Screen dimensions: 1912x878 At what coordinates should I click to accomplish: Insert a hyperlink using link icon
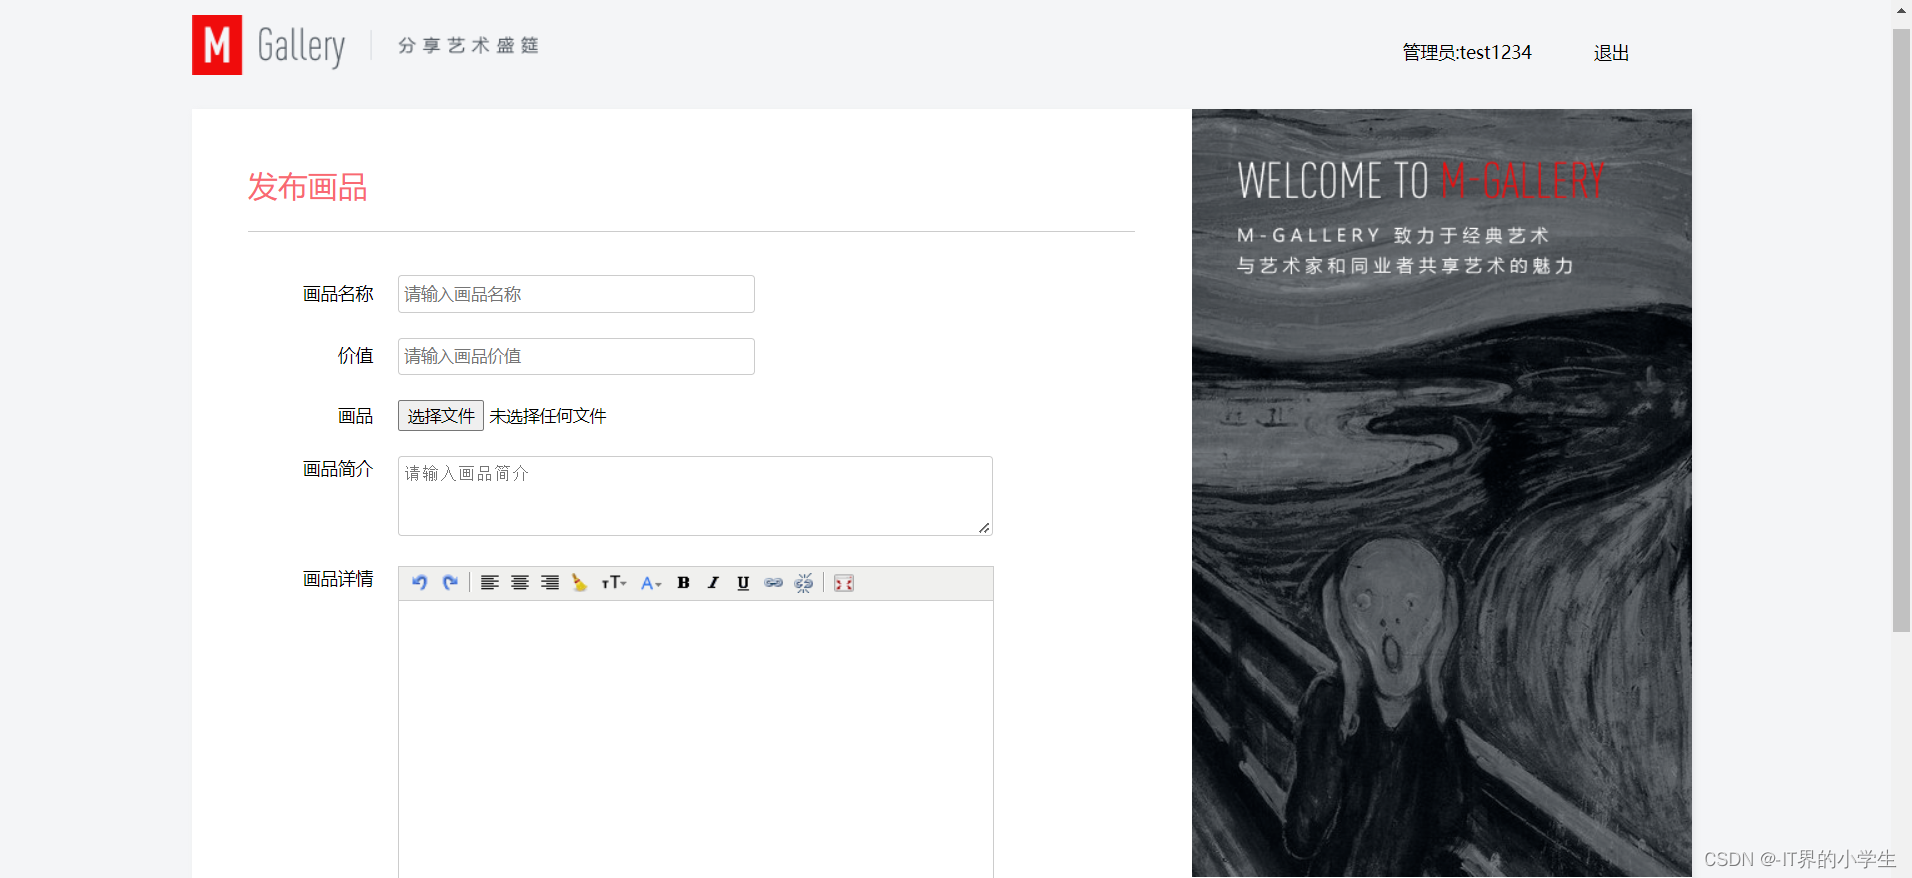(774, 583)
